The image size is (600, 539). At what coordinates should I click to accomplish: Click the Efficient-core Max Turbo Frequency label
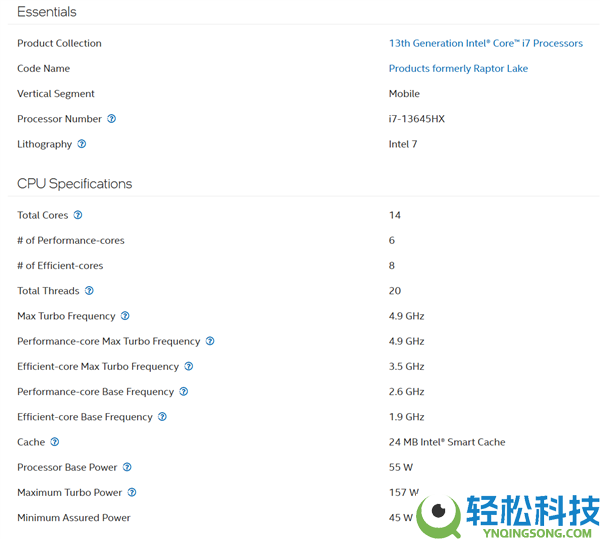coord(98,366)
